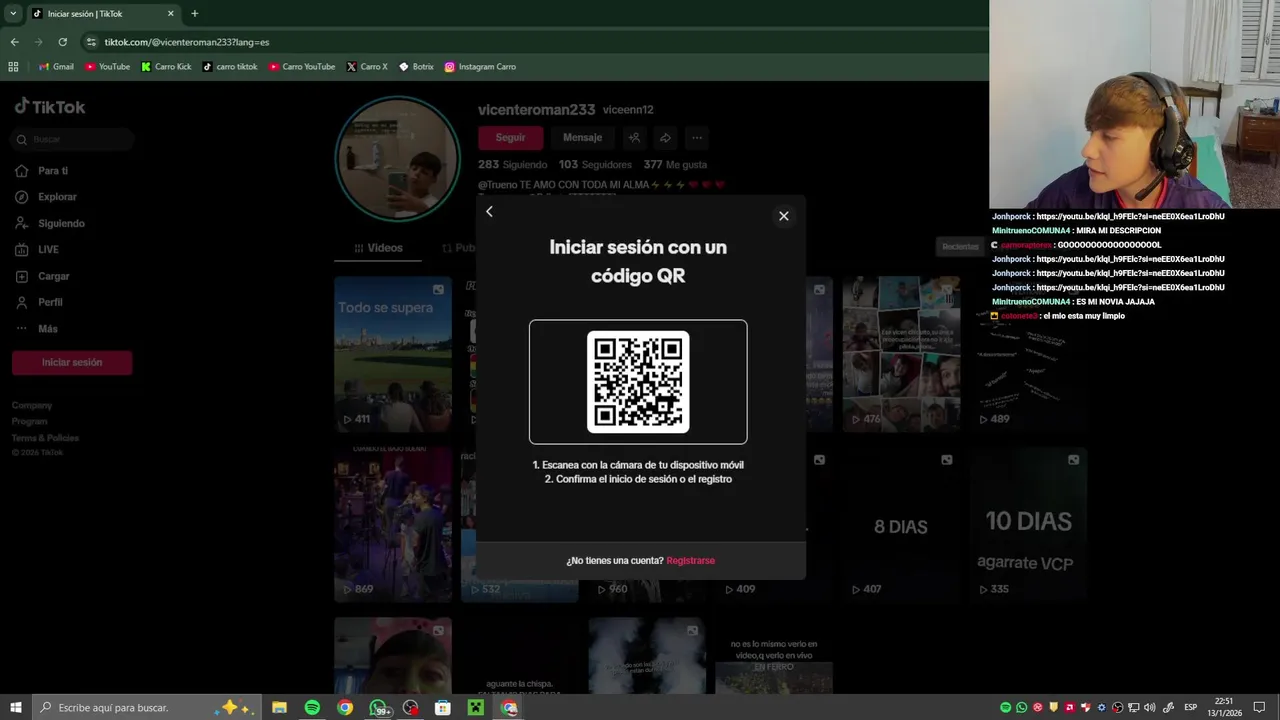Image resolution: width=1280 pixels, height=720 pixels.
Task: Click the Terms & Policies footer link
Action: coord(45,438)
